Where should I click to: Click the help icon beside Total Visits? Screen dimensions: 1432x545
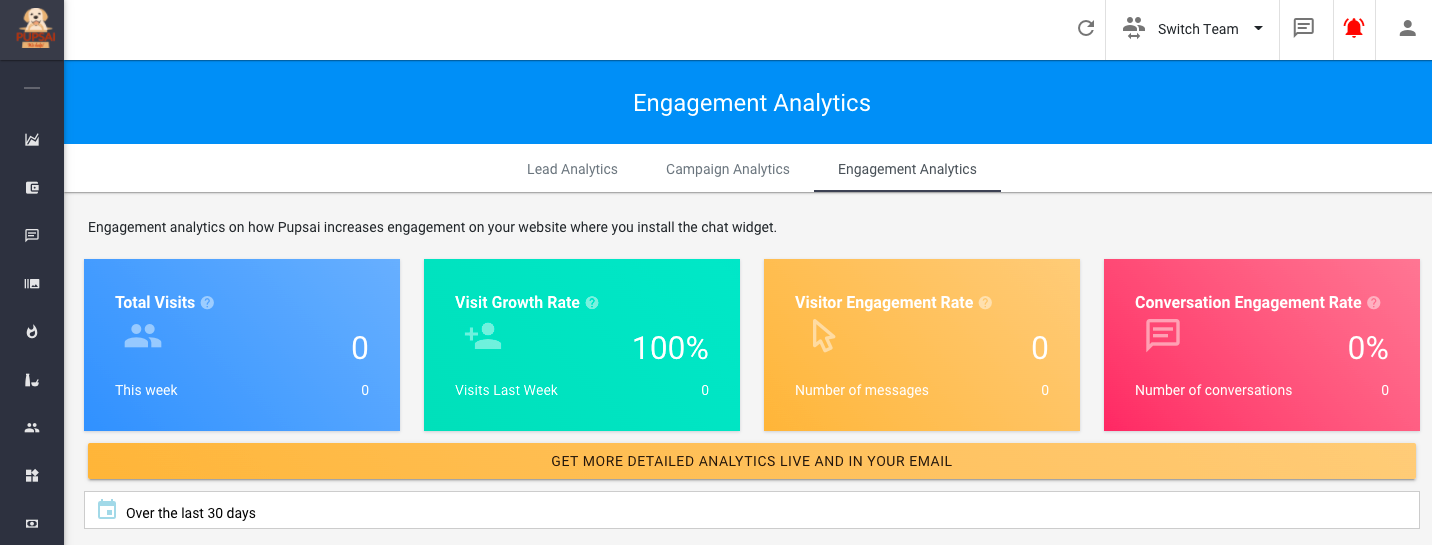[207, 303]
